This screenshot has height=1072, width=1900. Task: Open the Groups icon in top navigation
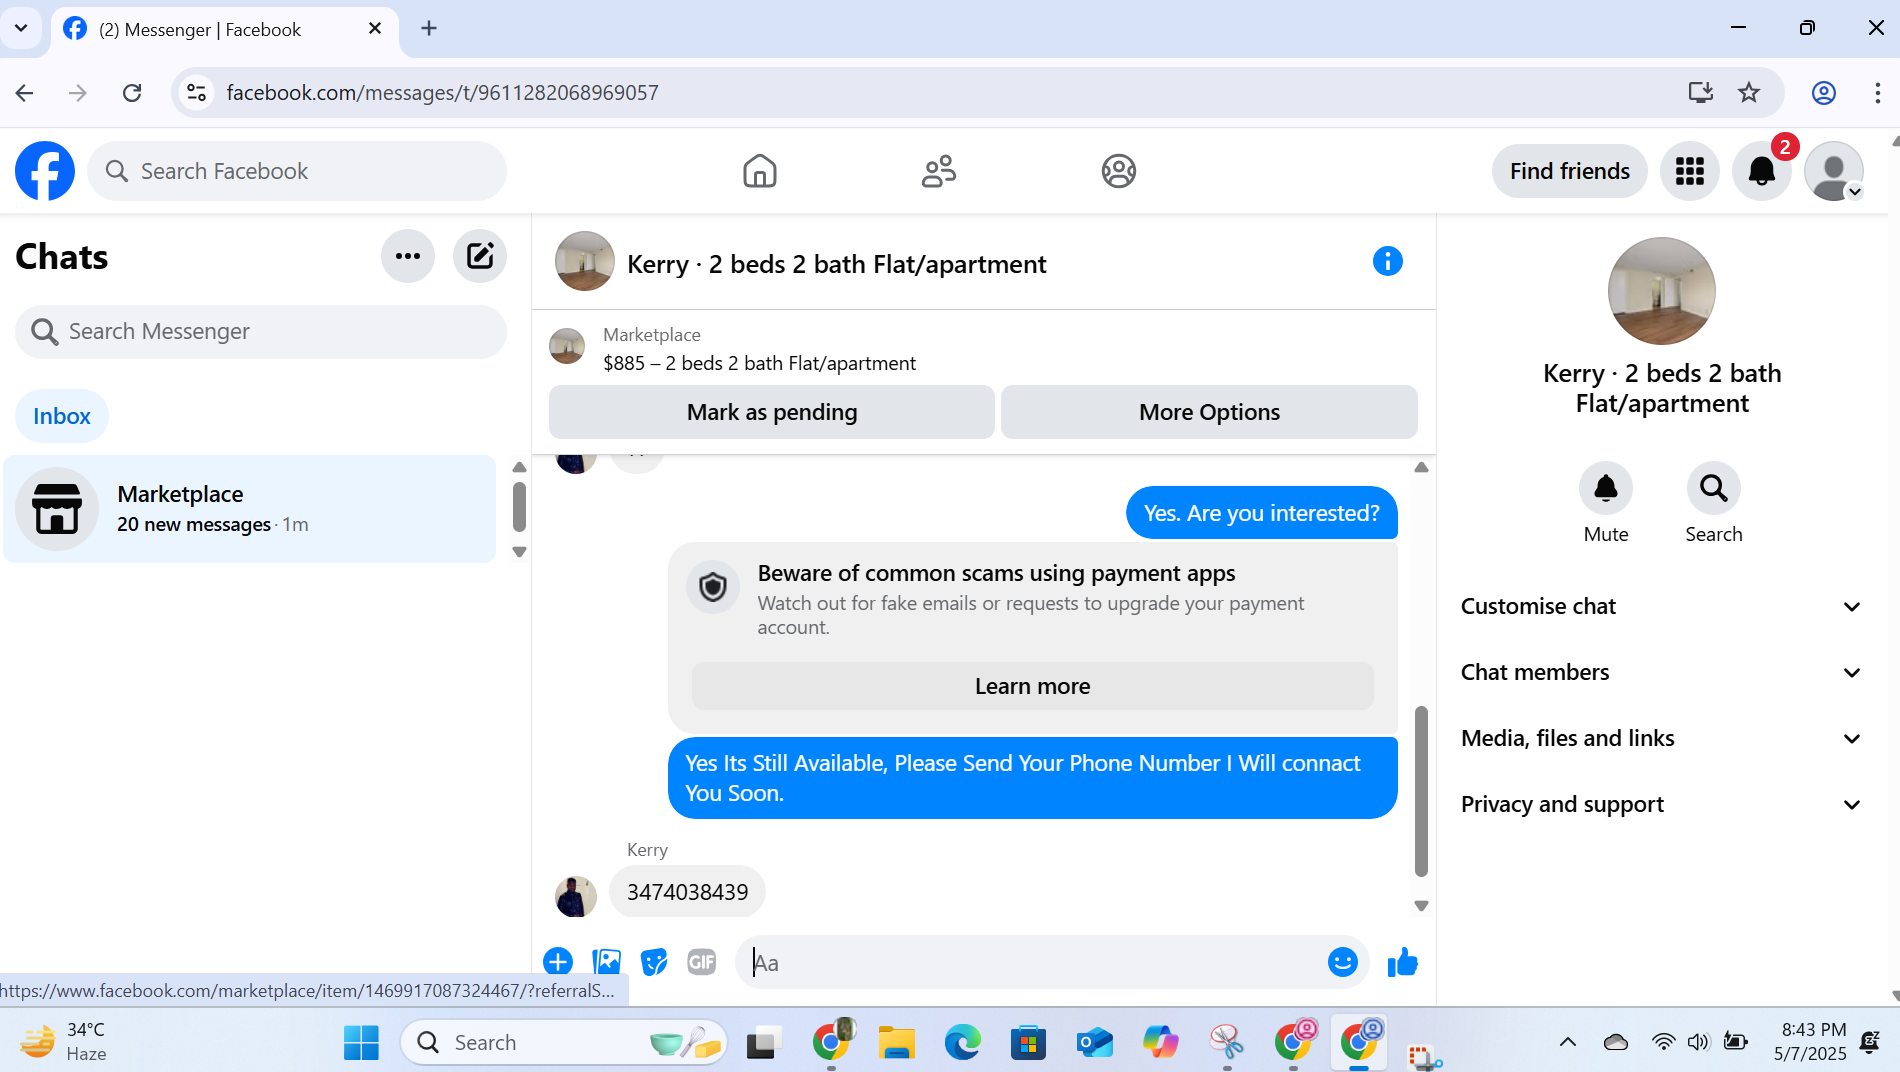click(1119, 171)
